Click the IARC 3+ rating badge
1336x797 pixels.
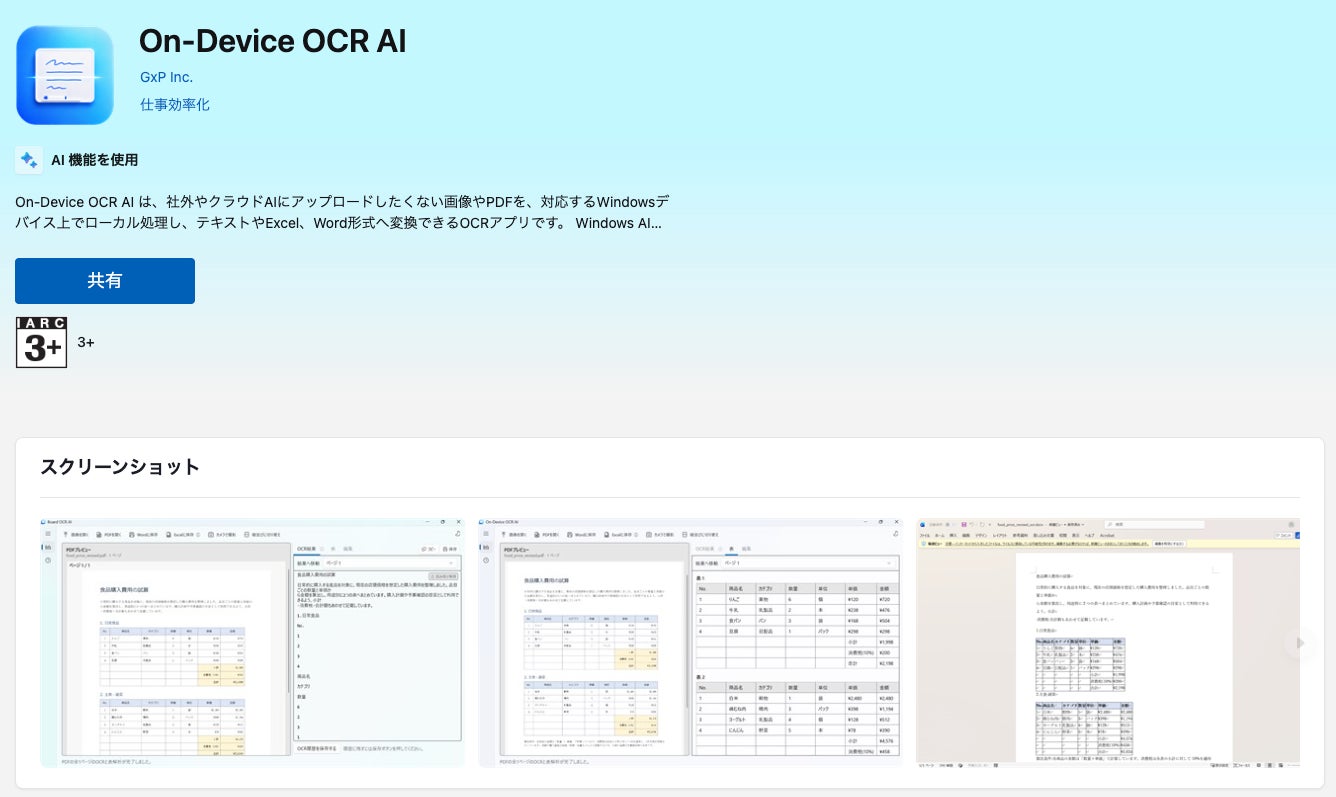tap(42, 343)
